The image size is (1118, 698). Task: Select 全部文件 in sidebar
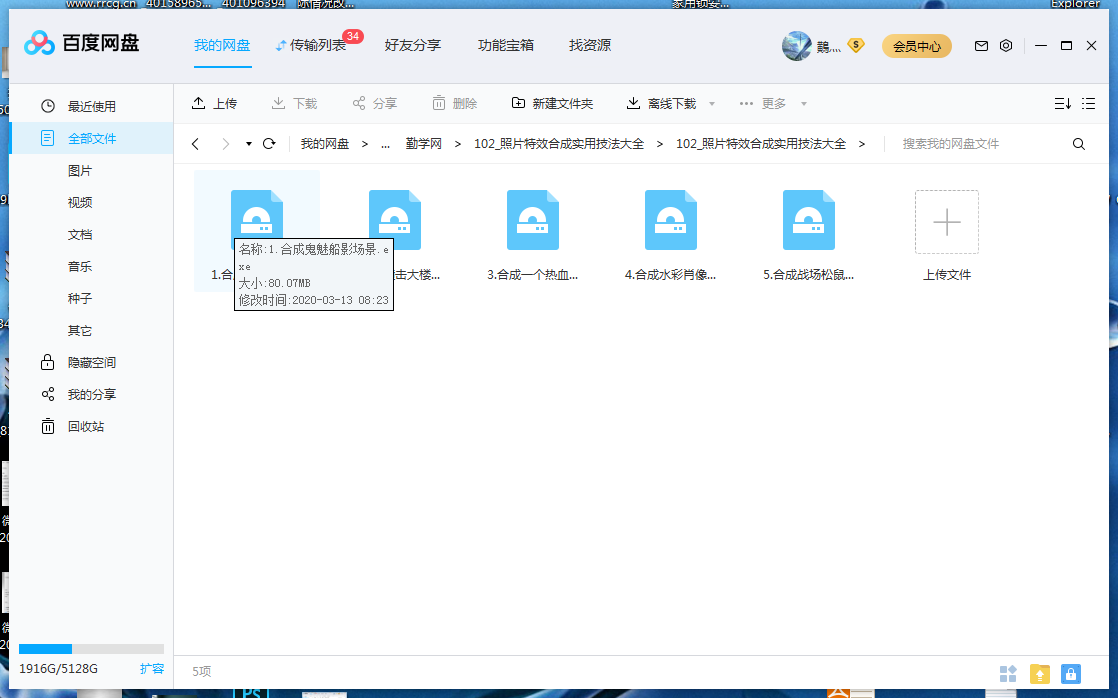pyautogui.click(x=91, y=138)
